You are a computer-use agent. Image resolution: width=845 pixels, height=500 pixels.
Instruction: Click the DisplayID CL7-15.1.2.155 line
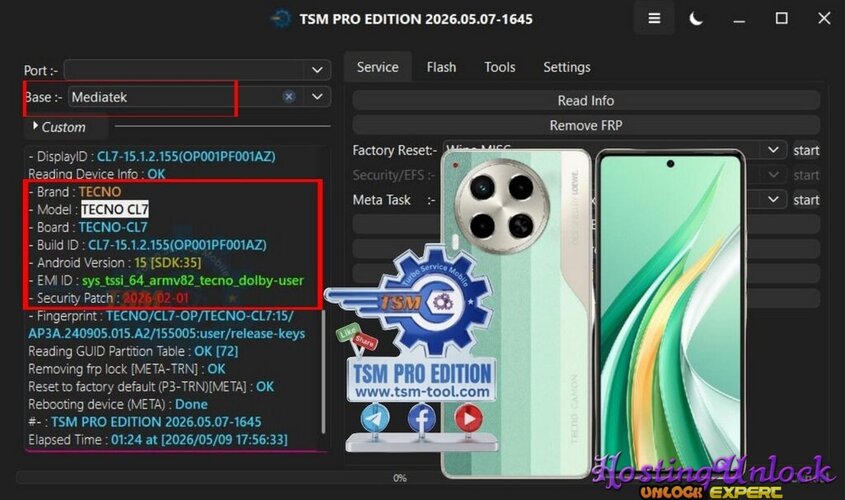pyautogui.click(x=152, y=156)
